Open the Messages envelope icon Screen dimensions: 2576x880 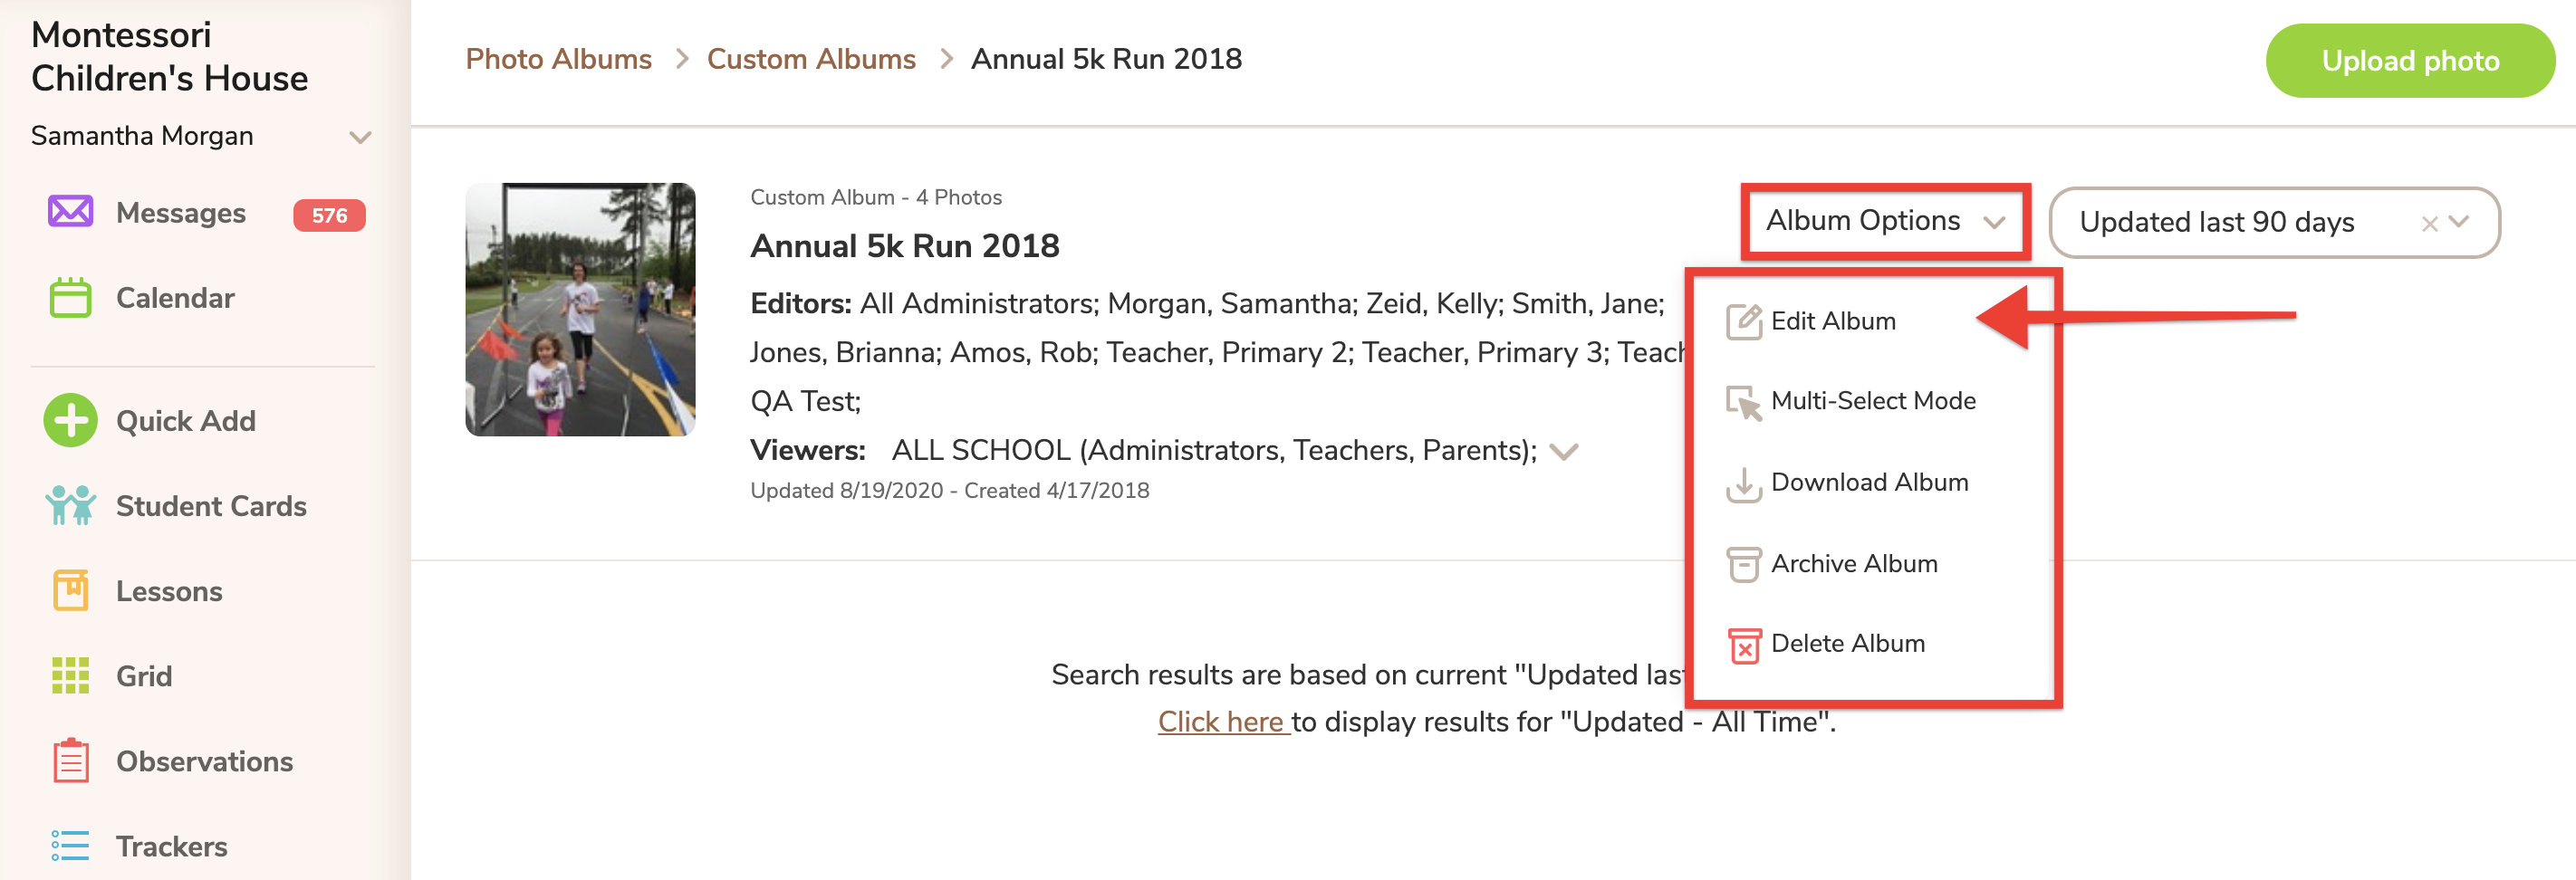click(x=70, y=212)
